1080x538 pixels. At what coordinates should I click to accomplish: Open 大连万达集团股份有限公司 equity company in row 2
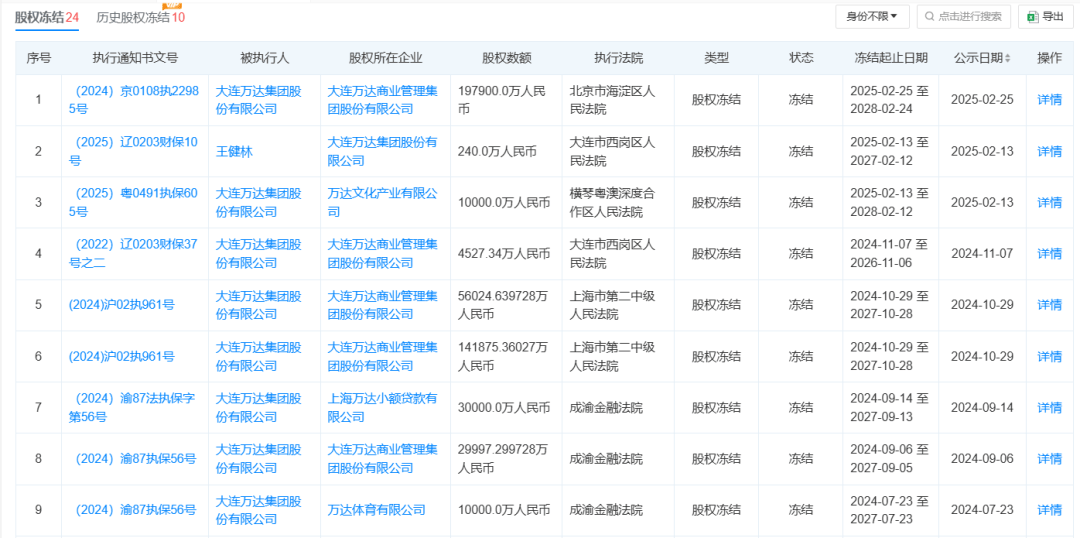(x=382, y=152)
